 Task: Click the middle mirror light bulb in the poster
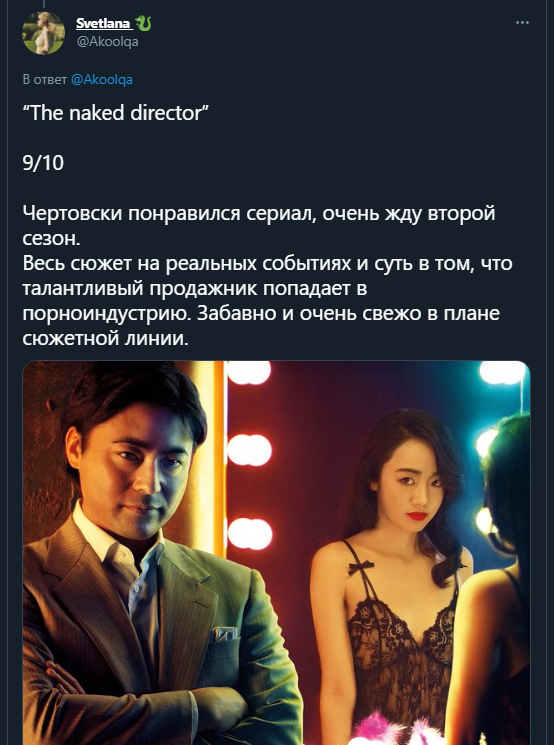(x=249, y=450)
